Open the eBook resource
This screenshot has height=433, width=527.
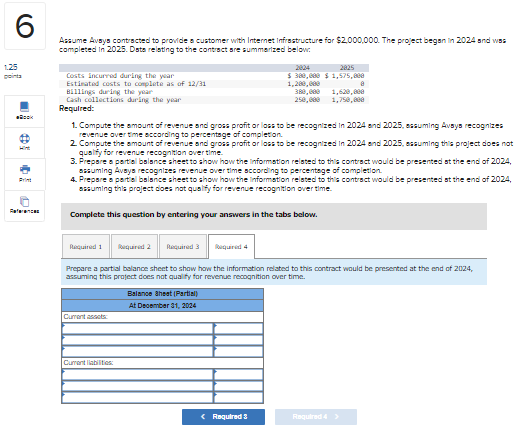coord(25,111)
